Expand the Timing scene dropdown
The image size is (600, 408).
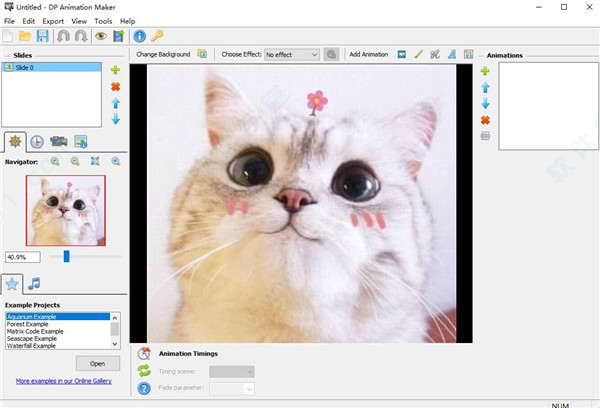coord(231,371)
